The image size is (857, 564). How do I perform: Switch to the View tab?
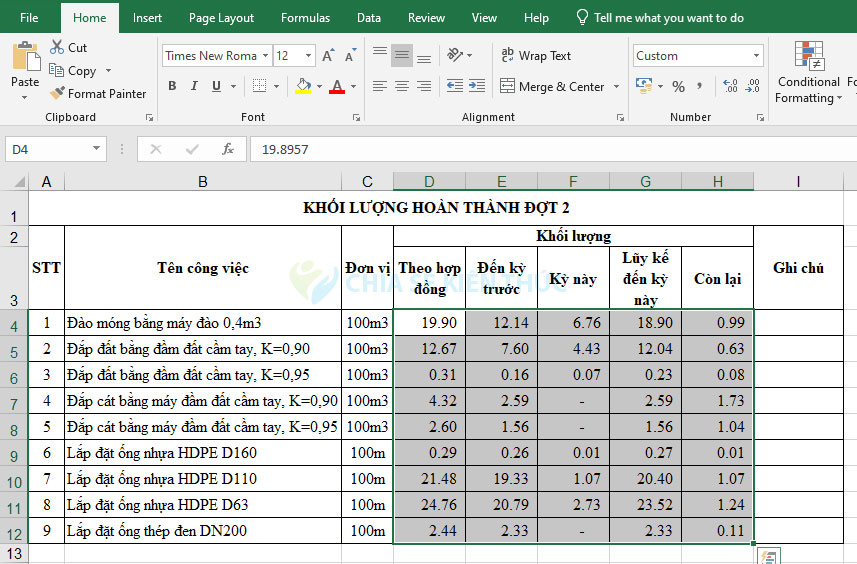[x=484, y=17]
